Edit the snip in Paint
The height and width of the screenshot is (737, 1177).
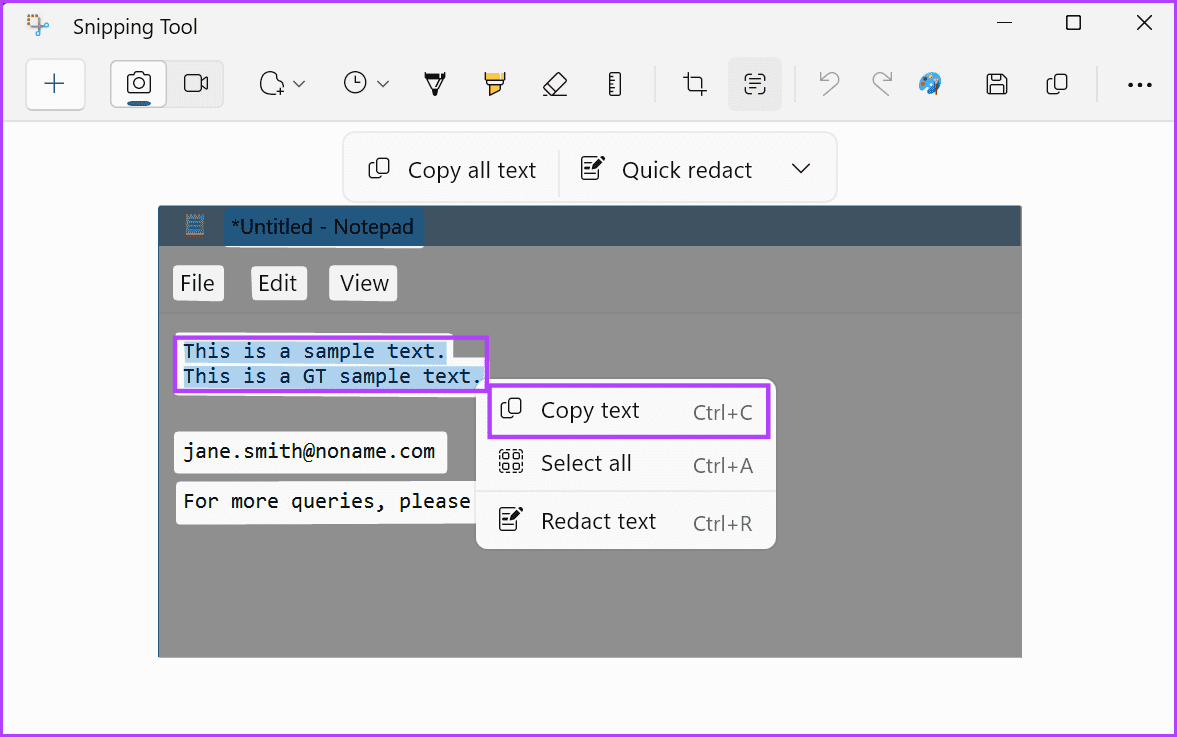click(930, 84)
